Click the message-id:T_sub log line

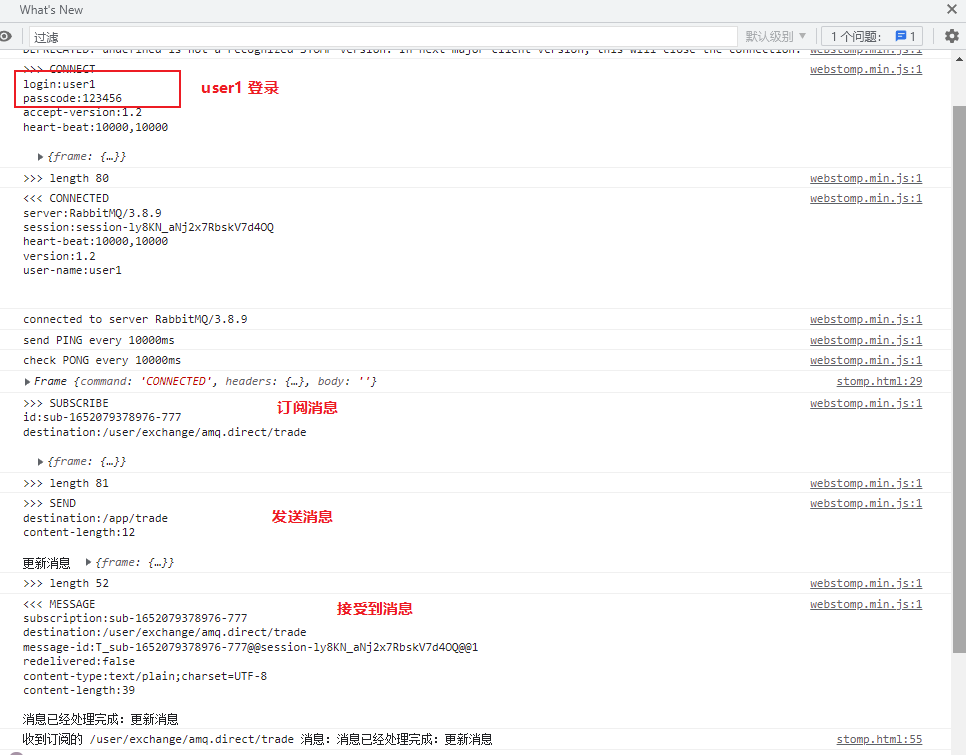click(250, 647)
